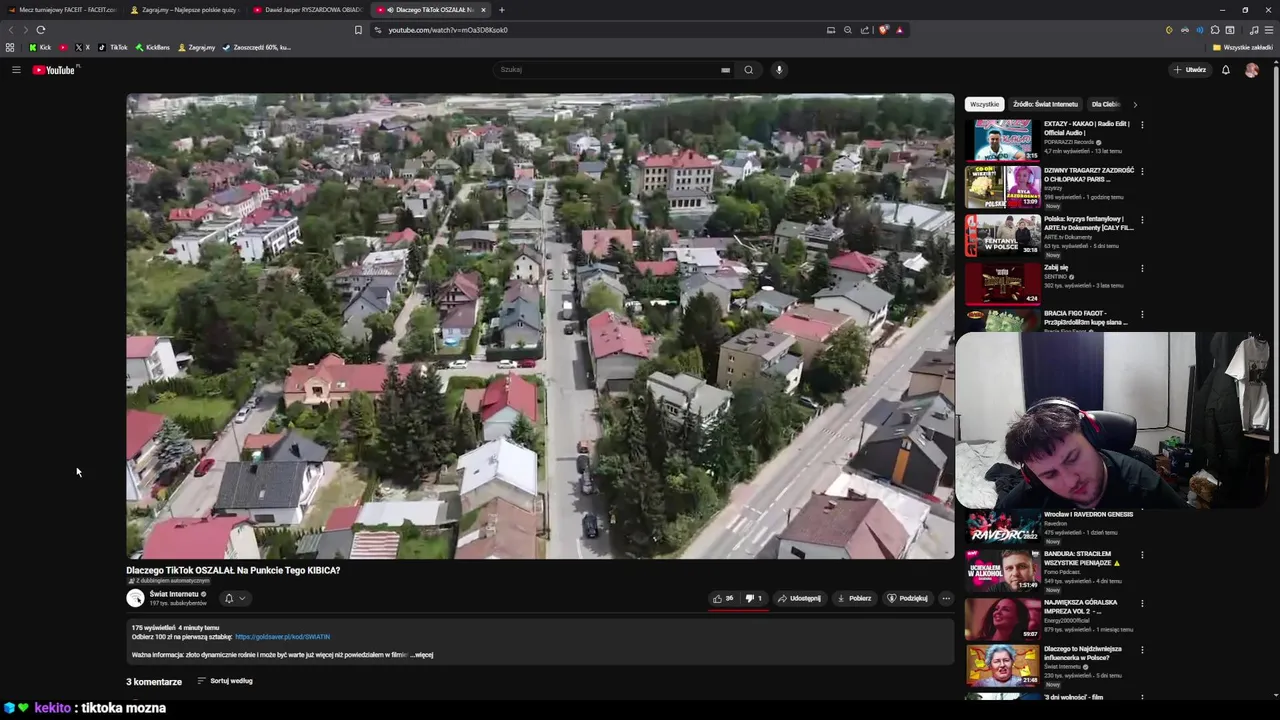Viewport: 1280px width, 720px height.
Task: Expand description with ...więcej
Action: click(x=422, y=655)
